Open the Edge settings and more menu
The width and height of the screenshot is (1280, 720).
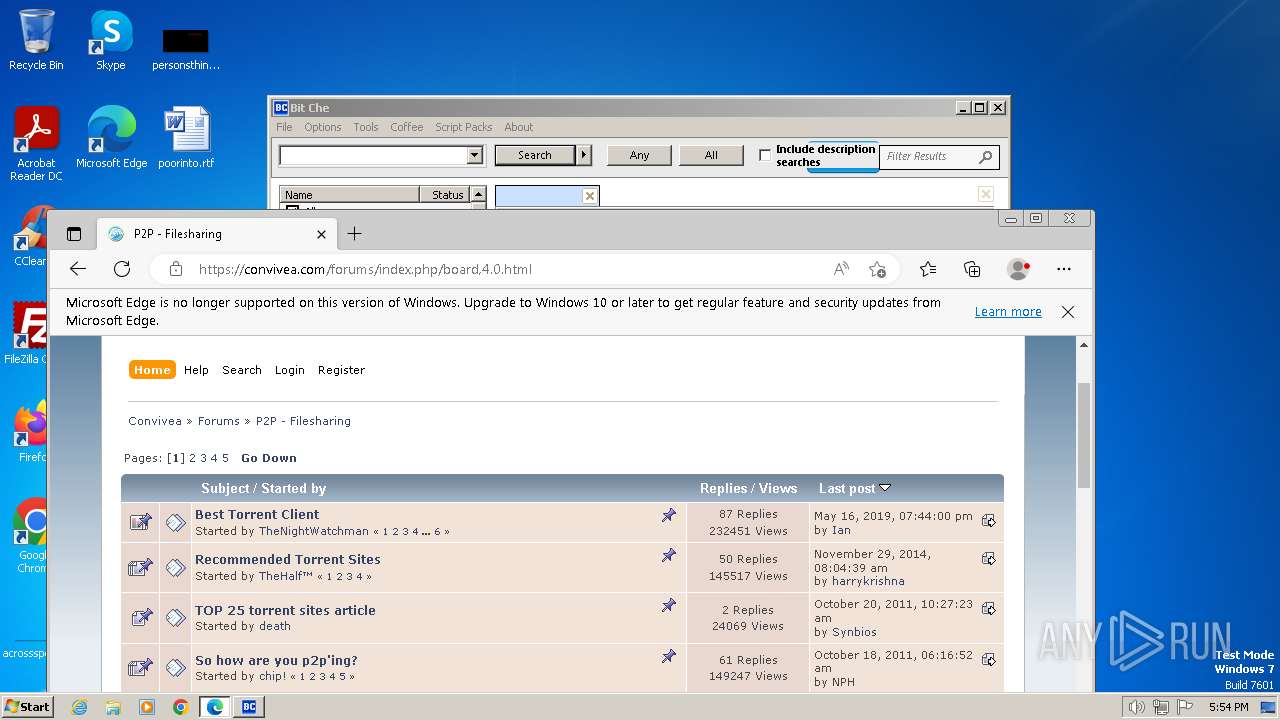[1064, 269]
